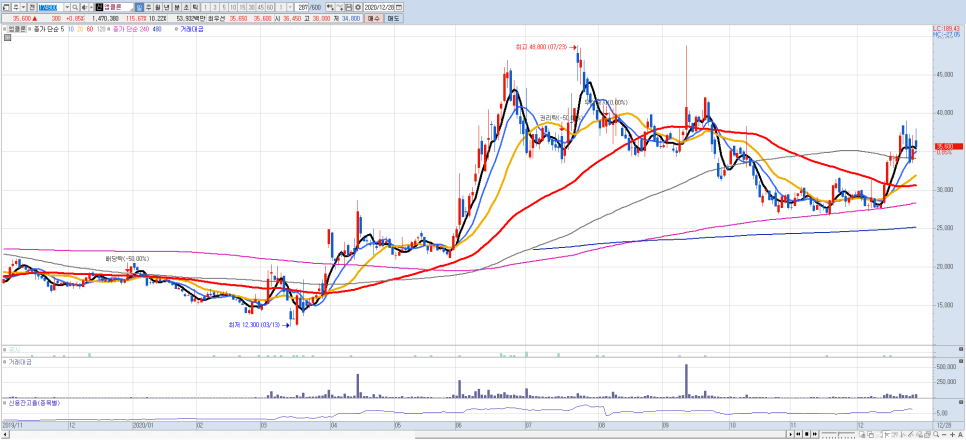Select the 일 daily chart period

tap(139, 7)
